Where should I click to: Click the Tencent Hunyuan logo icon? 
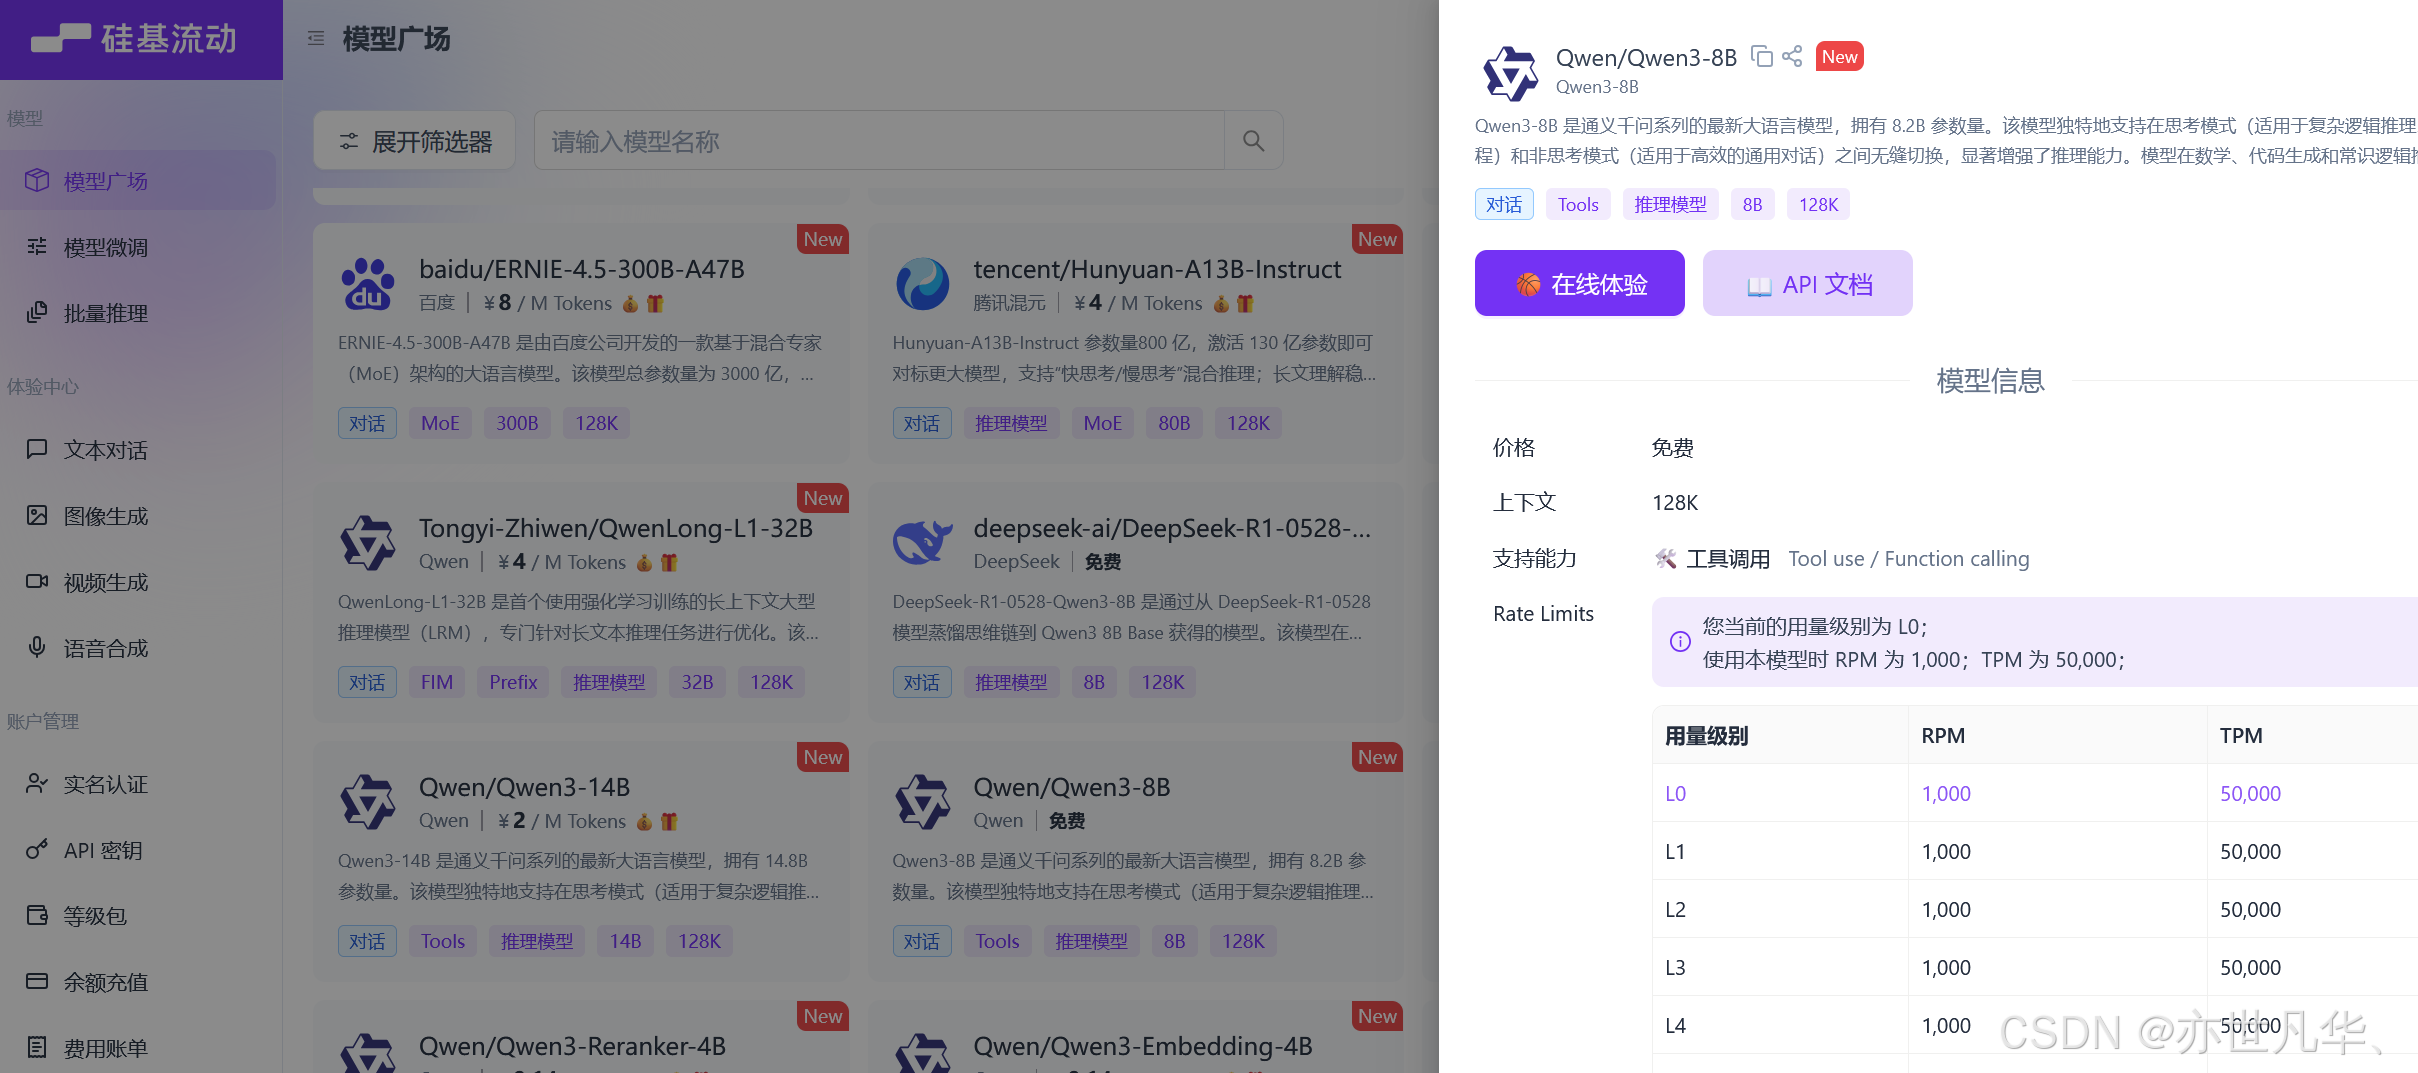922,284
